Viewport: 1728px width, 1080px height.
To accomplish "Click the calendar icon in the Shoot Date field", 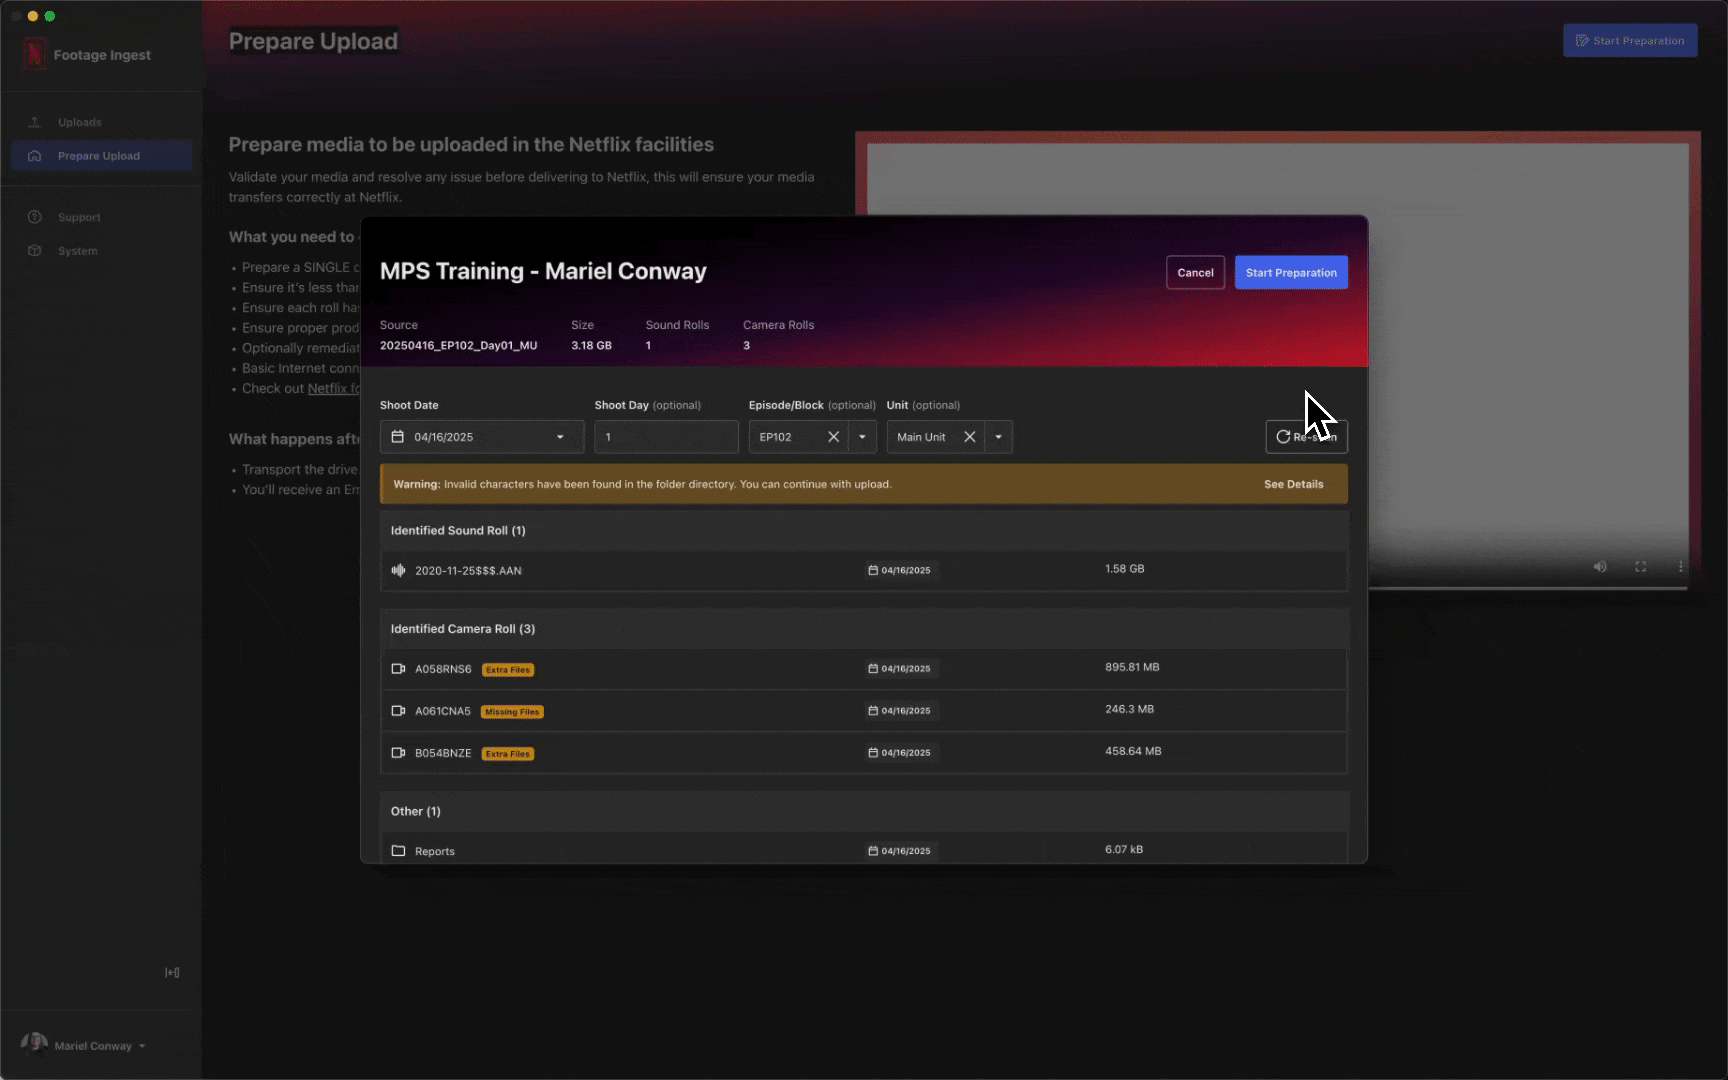I will [x=397, y=437].
